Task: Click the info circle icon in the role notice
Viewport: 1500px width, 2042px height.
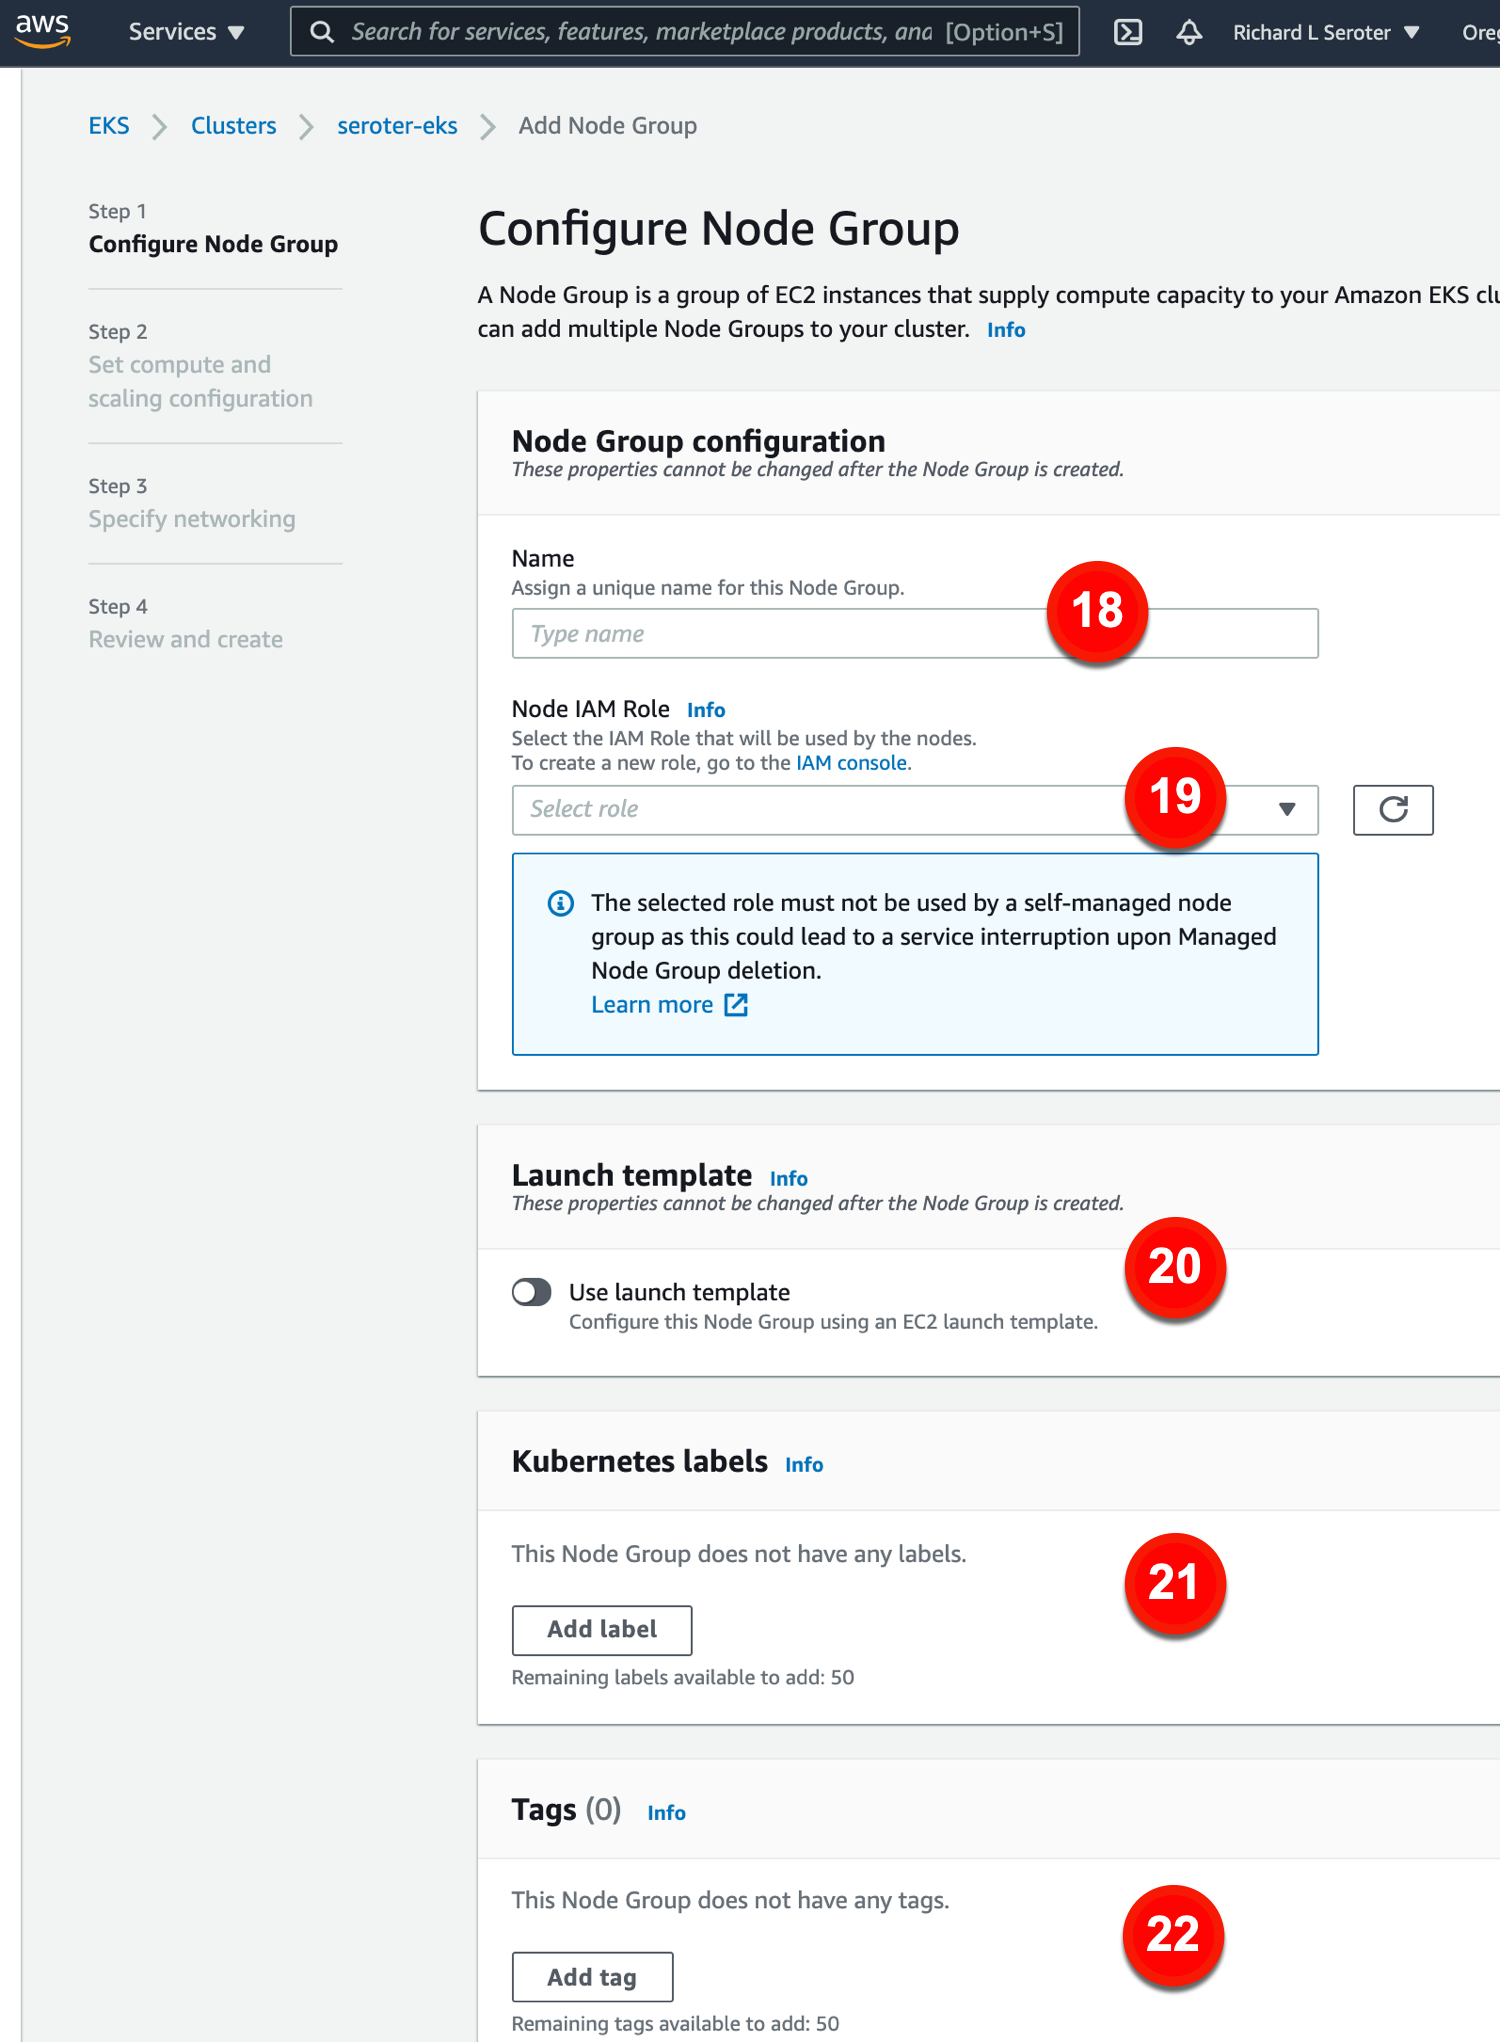Action: click(x=561, y=904)
